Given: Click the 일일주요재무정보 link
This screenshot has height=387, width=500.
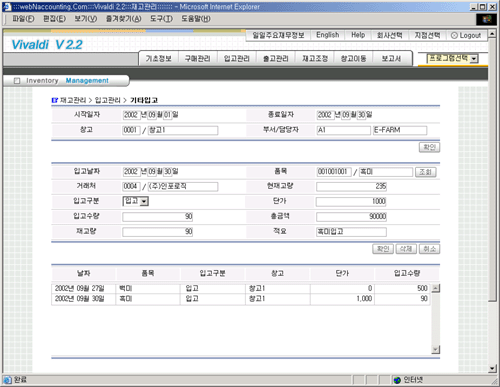Looking at the screenshot, I should (278, 35).
